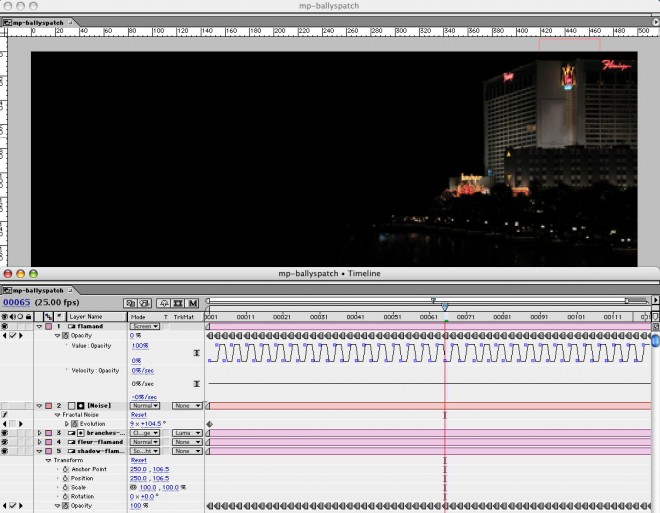The image size is (660, 513).
Task: Click the Rotation stopwatch icon
Action: click(65, 496)
